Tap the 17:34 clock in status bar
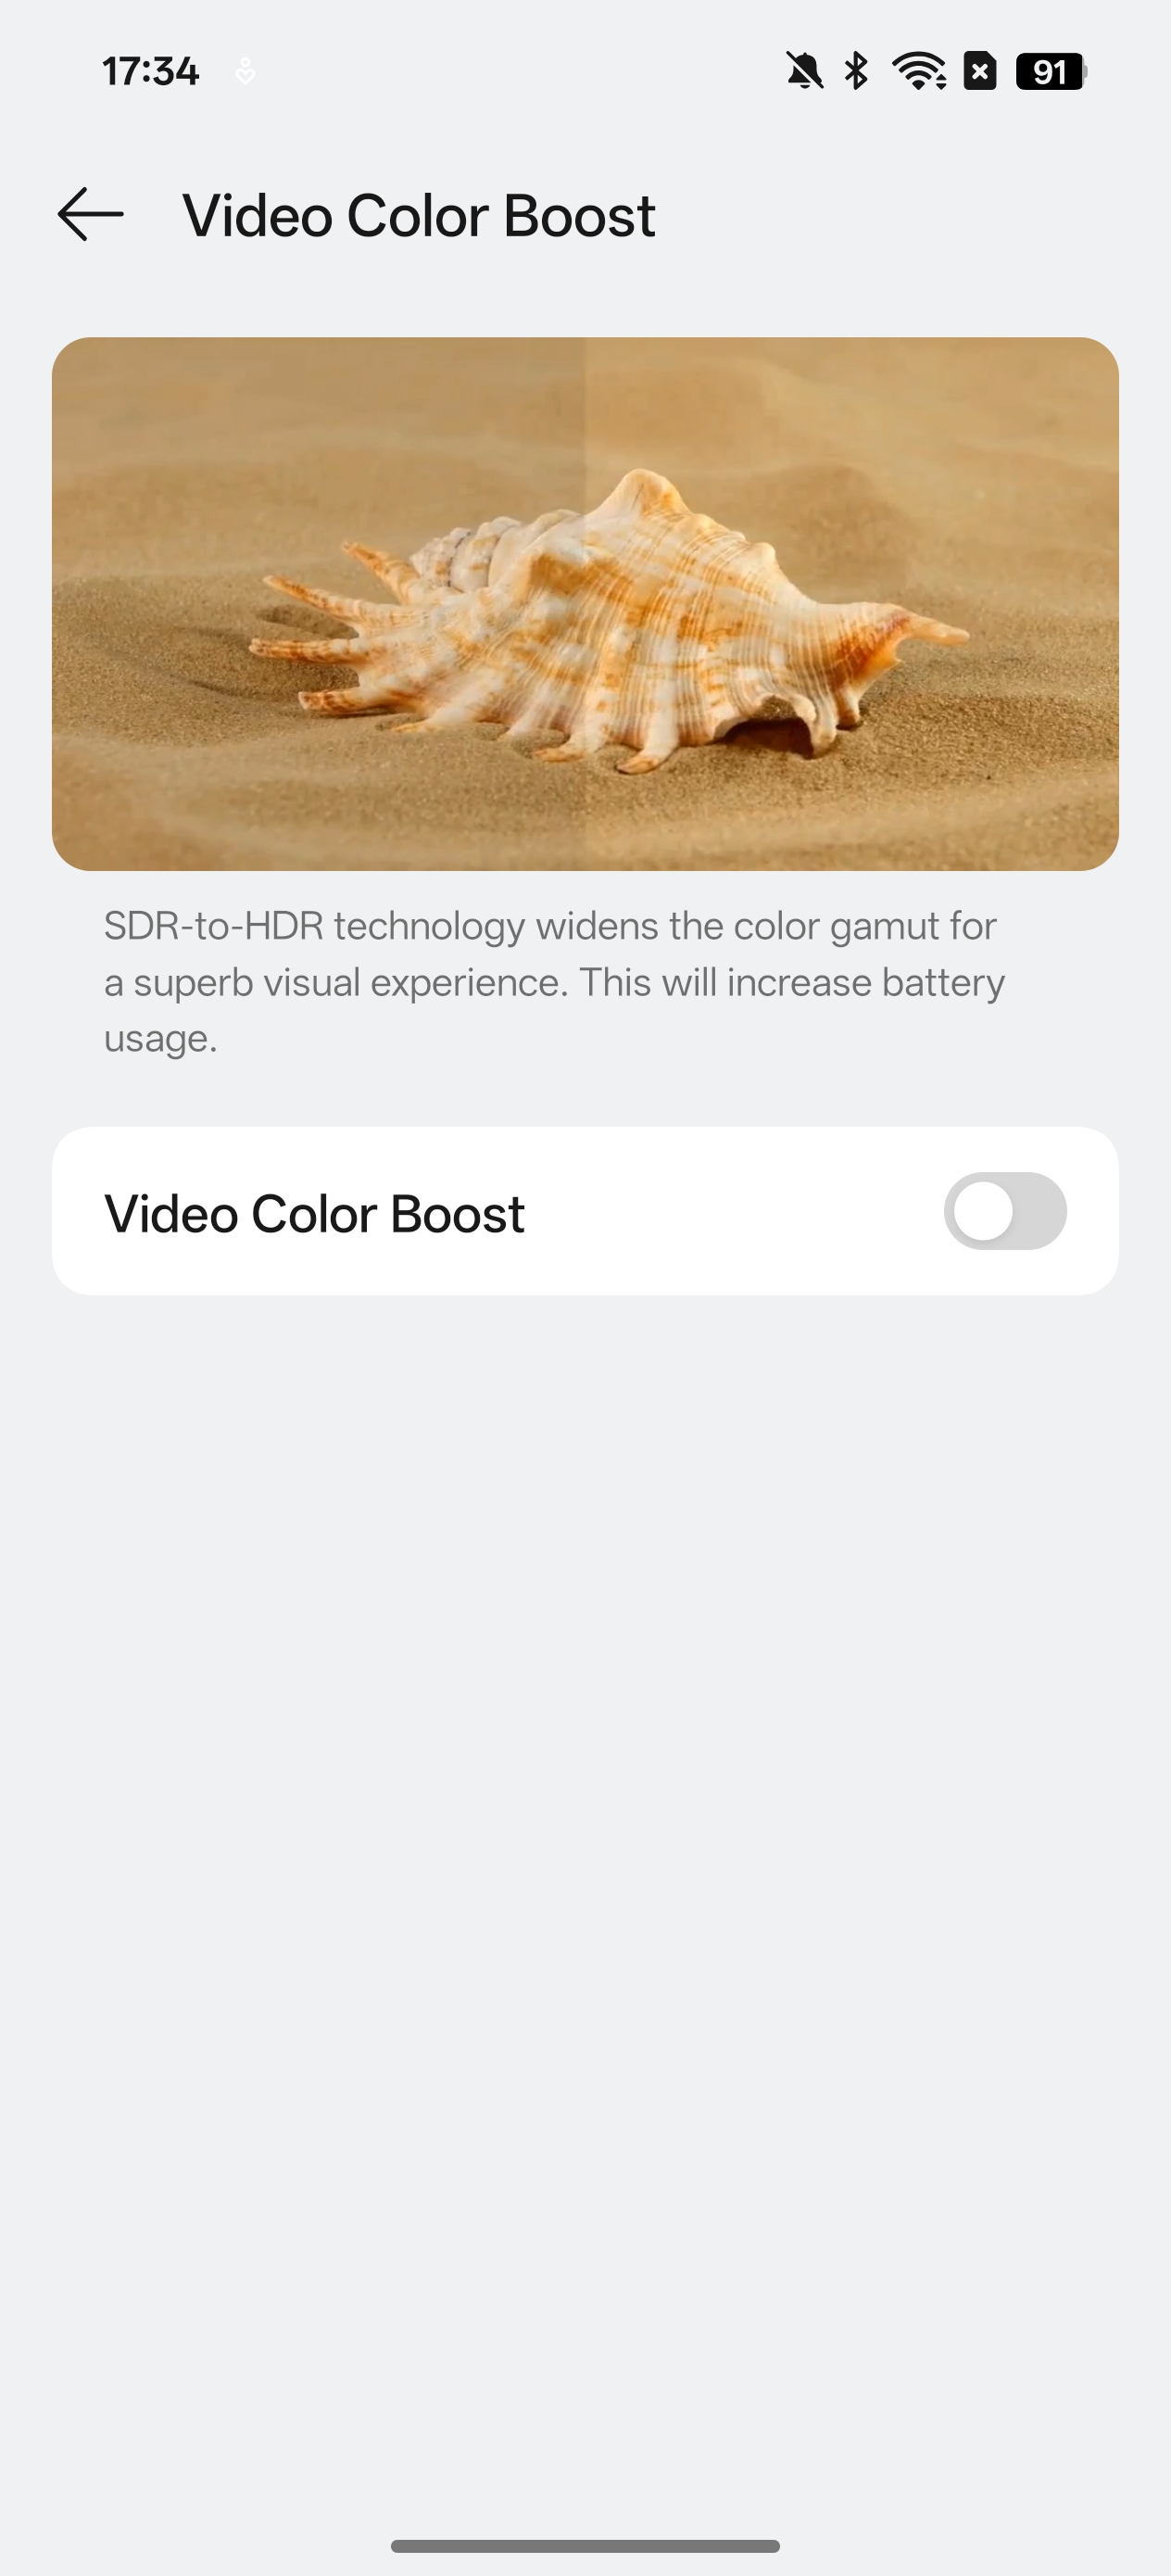The width and height of the screenshot is (1171, 2576). point(151,72)
